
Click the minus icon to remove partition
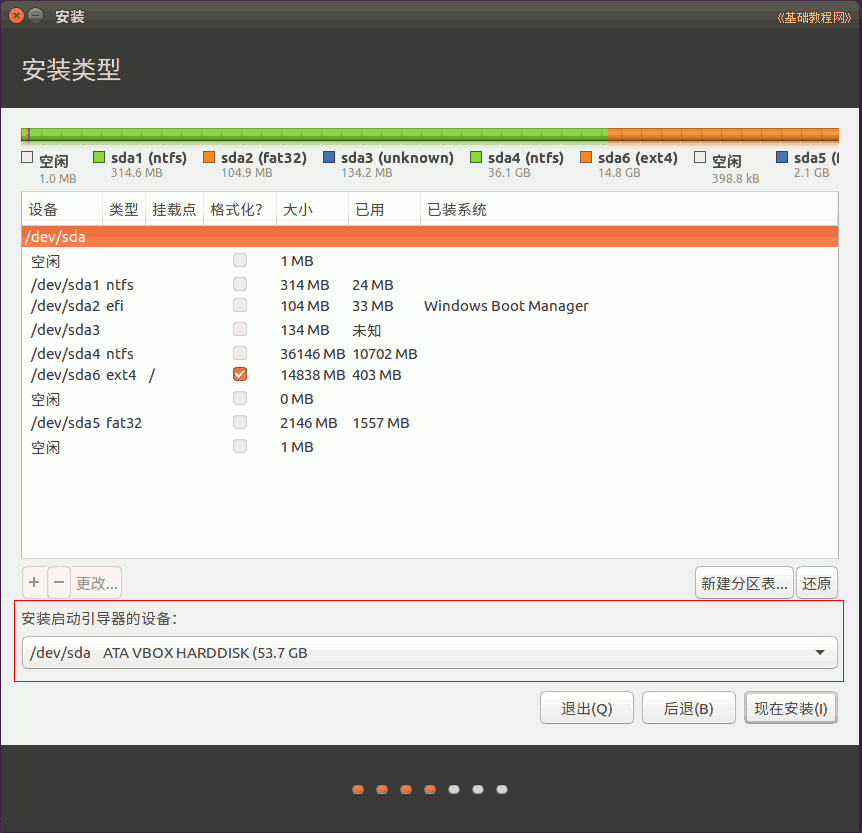(59, 582)
